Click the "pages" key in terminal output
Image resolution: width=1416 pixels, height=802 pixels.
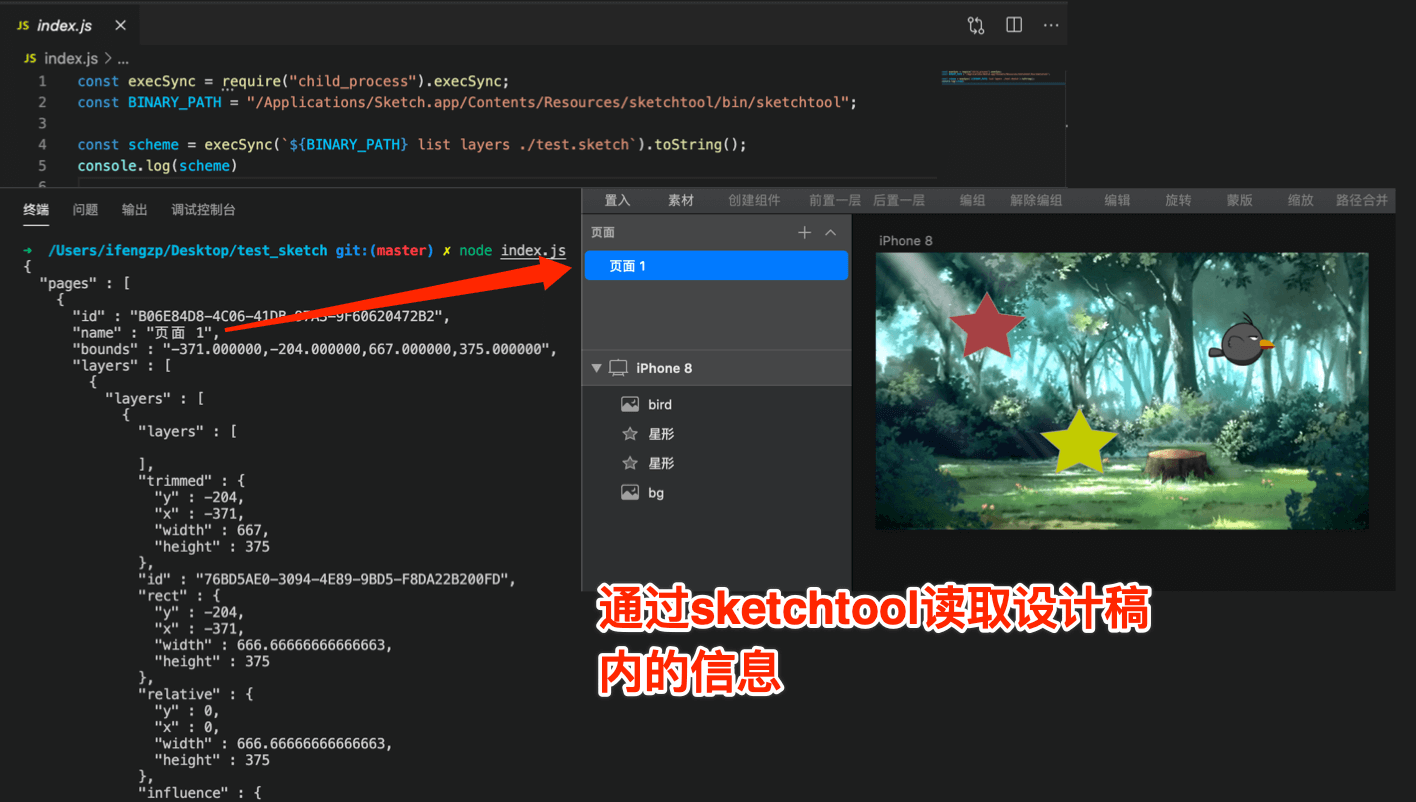[72, 283]
